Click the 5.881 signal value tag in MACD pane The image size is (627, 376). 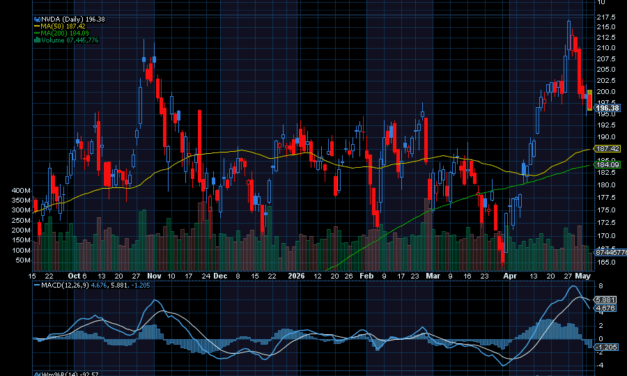point(606,300)
